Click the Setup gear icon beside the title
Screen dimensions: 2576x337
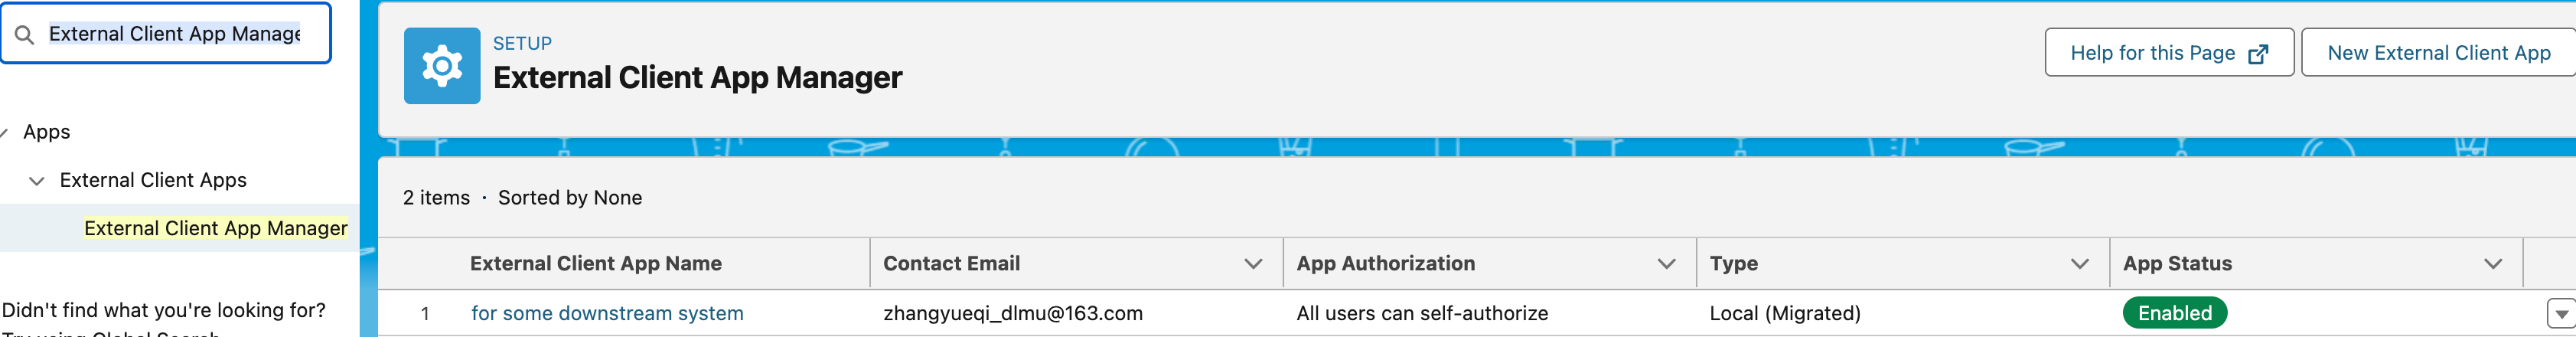point(441,66)
